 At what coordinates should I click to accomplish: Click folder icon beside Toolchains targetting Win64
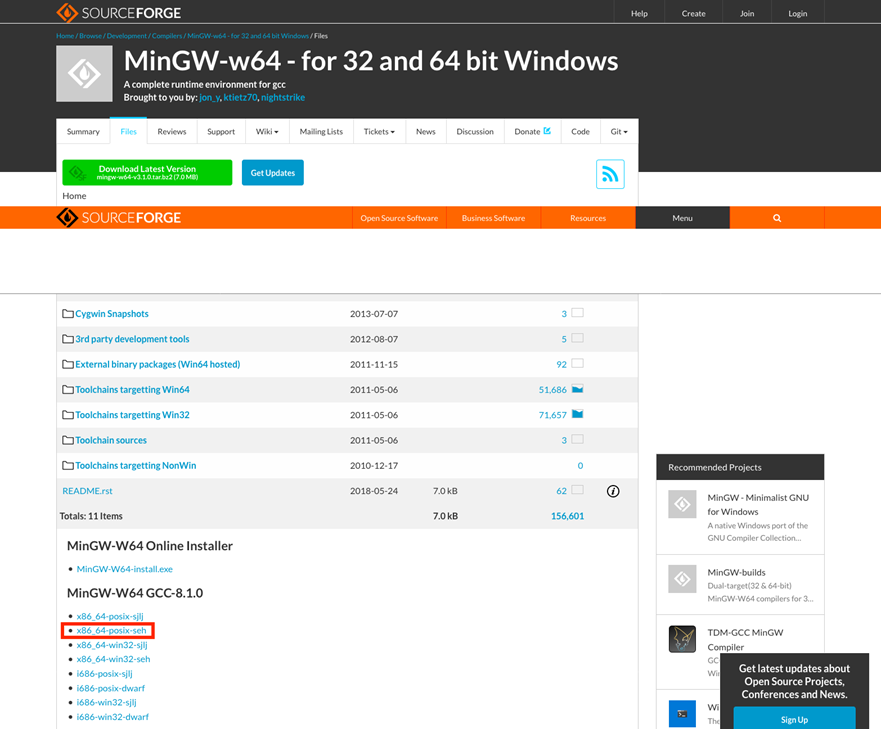click(68, 390)
